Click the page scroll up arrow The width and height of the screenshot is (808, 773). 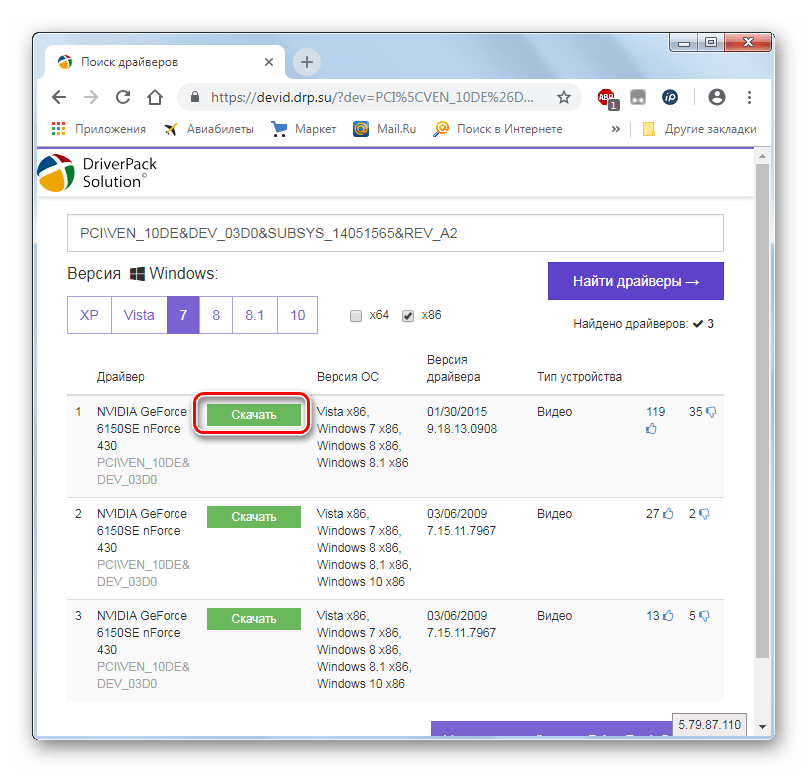762,156
